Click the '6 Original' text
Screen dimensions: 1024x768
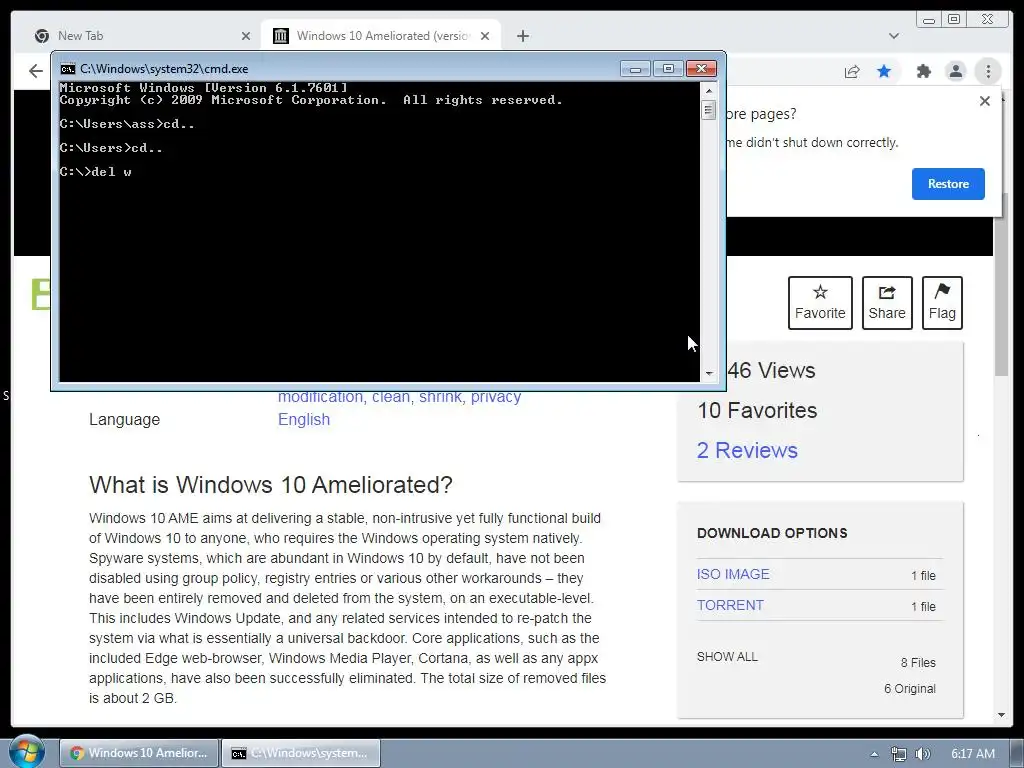click(x=910, y=689)
